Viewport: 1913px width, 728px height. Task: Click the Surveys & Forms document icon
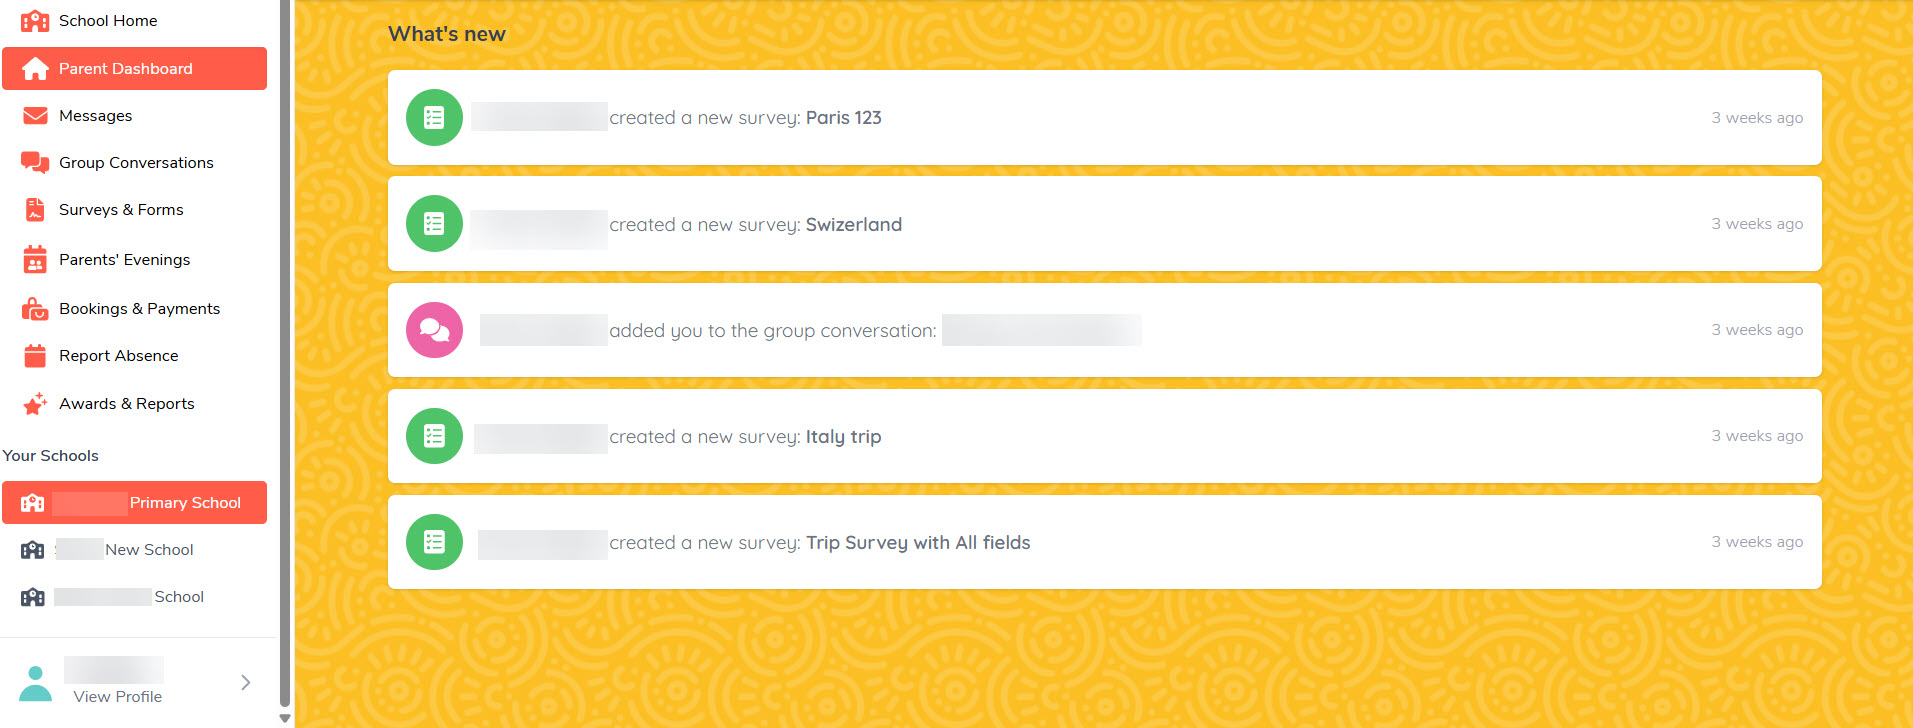click(x=35, y=210)
